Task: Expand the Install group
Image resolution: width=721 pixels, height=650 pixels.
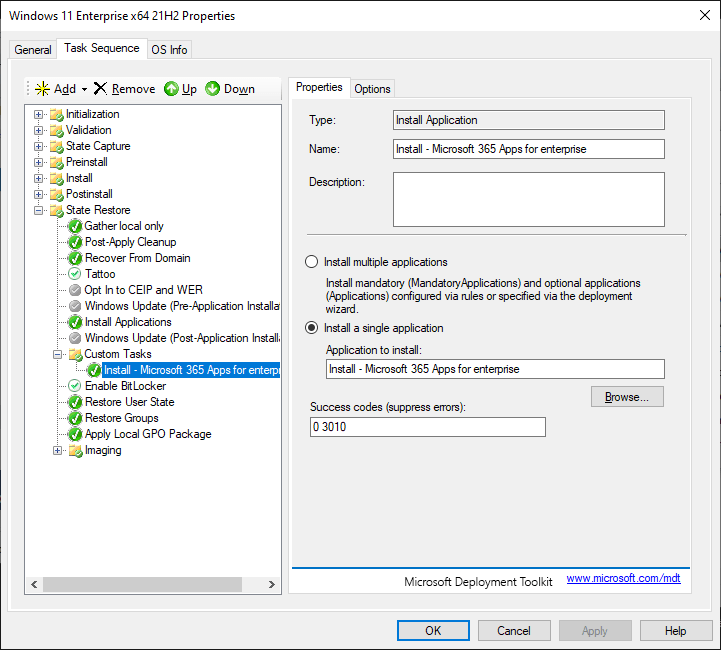Action: pyautogui.click(x=39, y=178)
